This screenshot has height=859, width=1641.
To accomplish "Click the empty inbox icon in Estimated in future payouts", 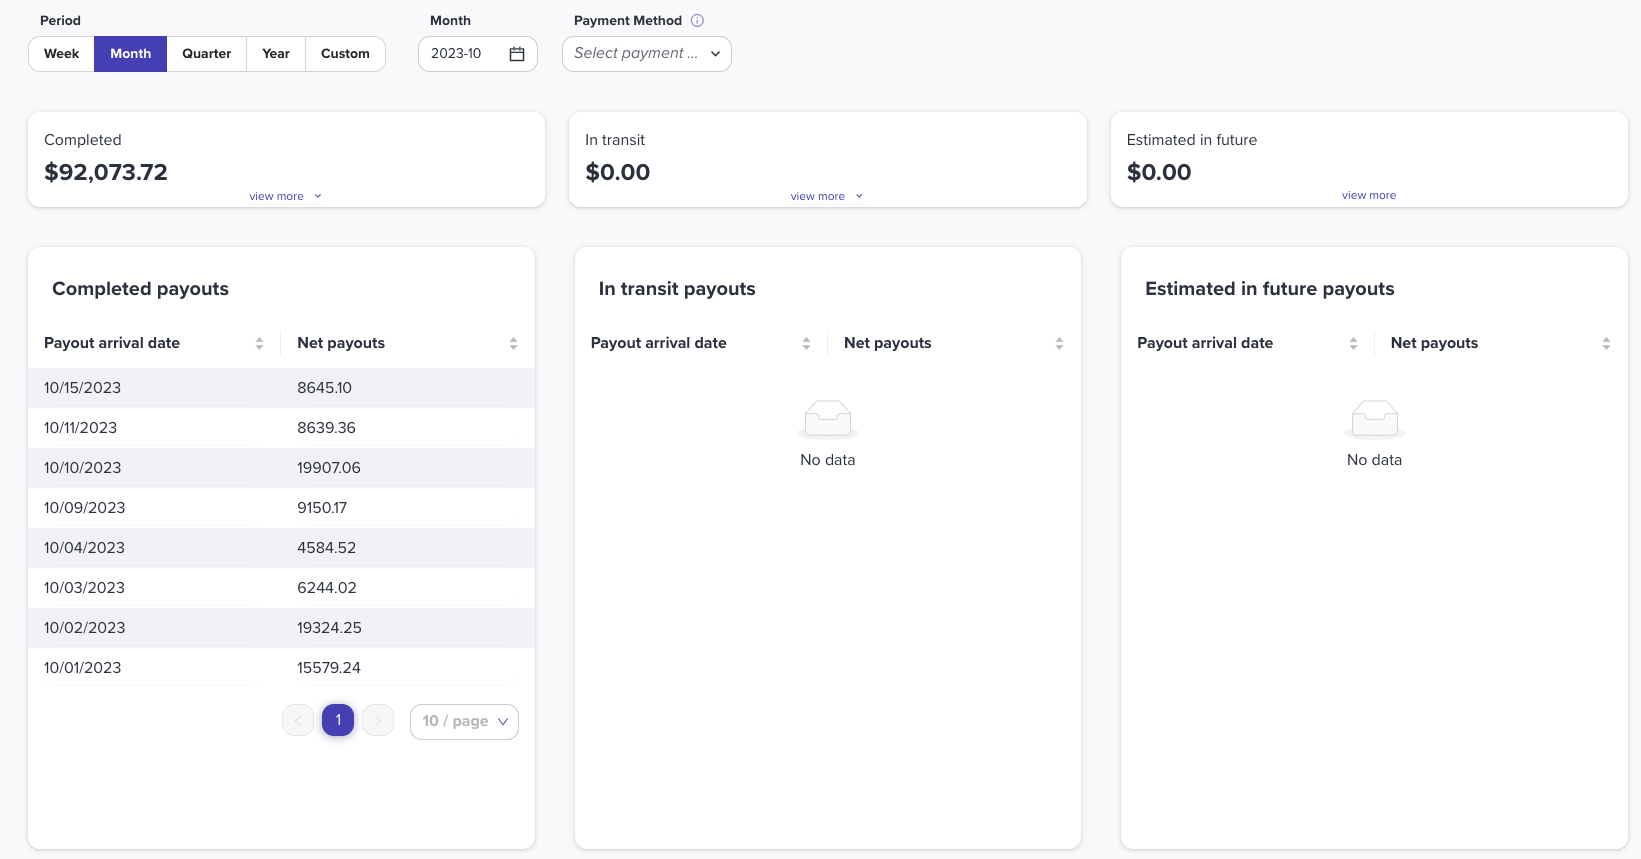I will (1375, 419).
